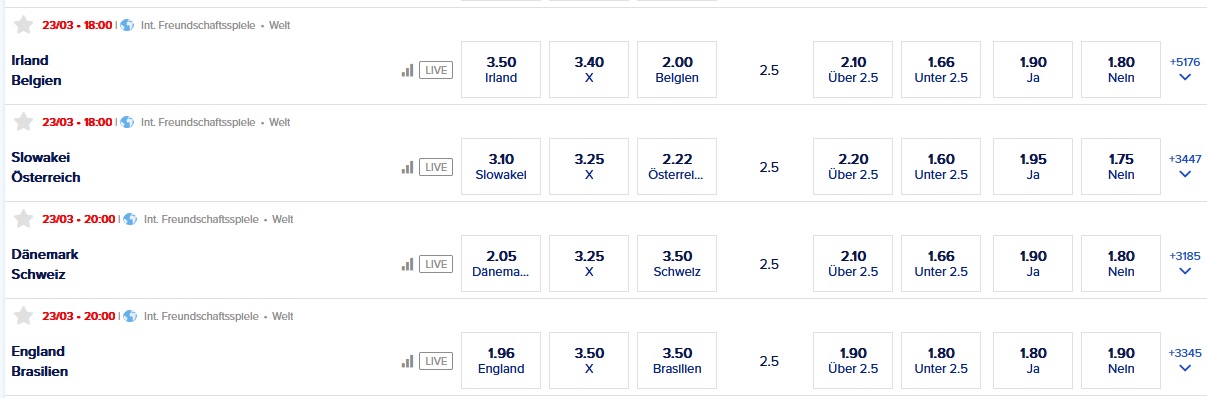The width and height of the screenshot is (1207, 398).
Task: Choose Über 2.5 at 1.90 for England match
Action: 853,360
